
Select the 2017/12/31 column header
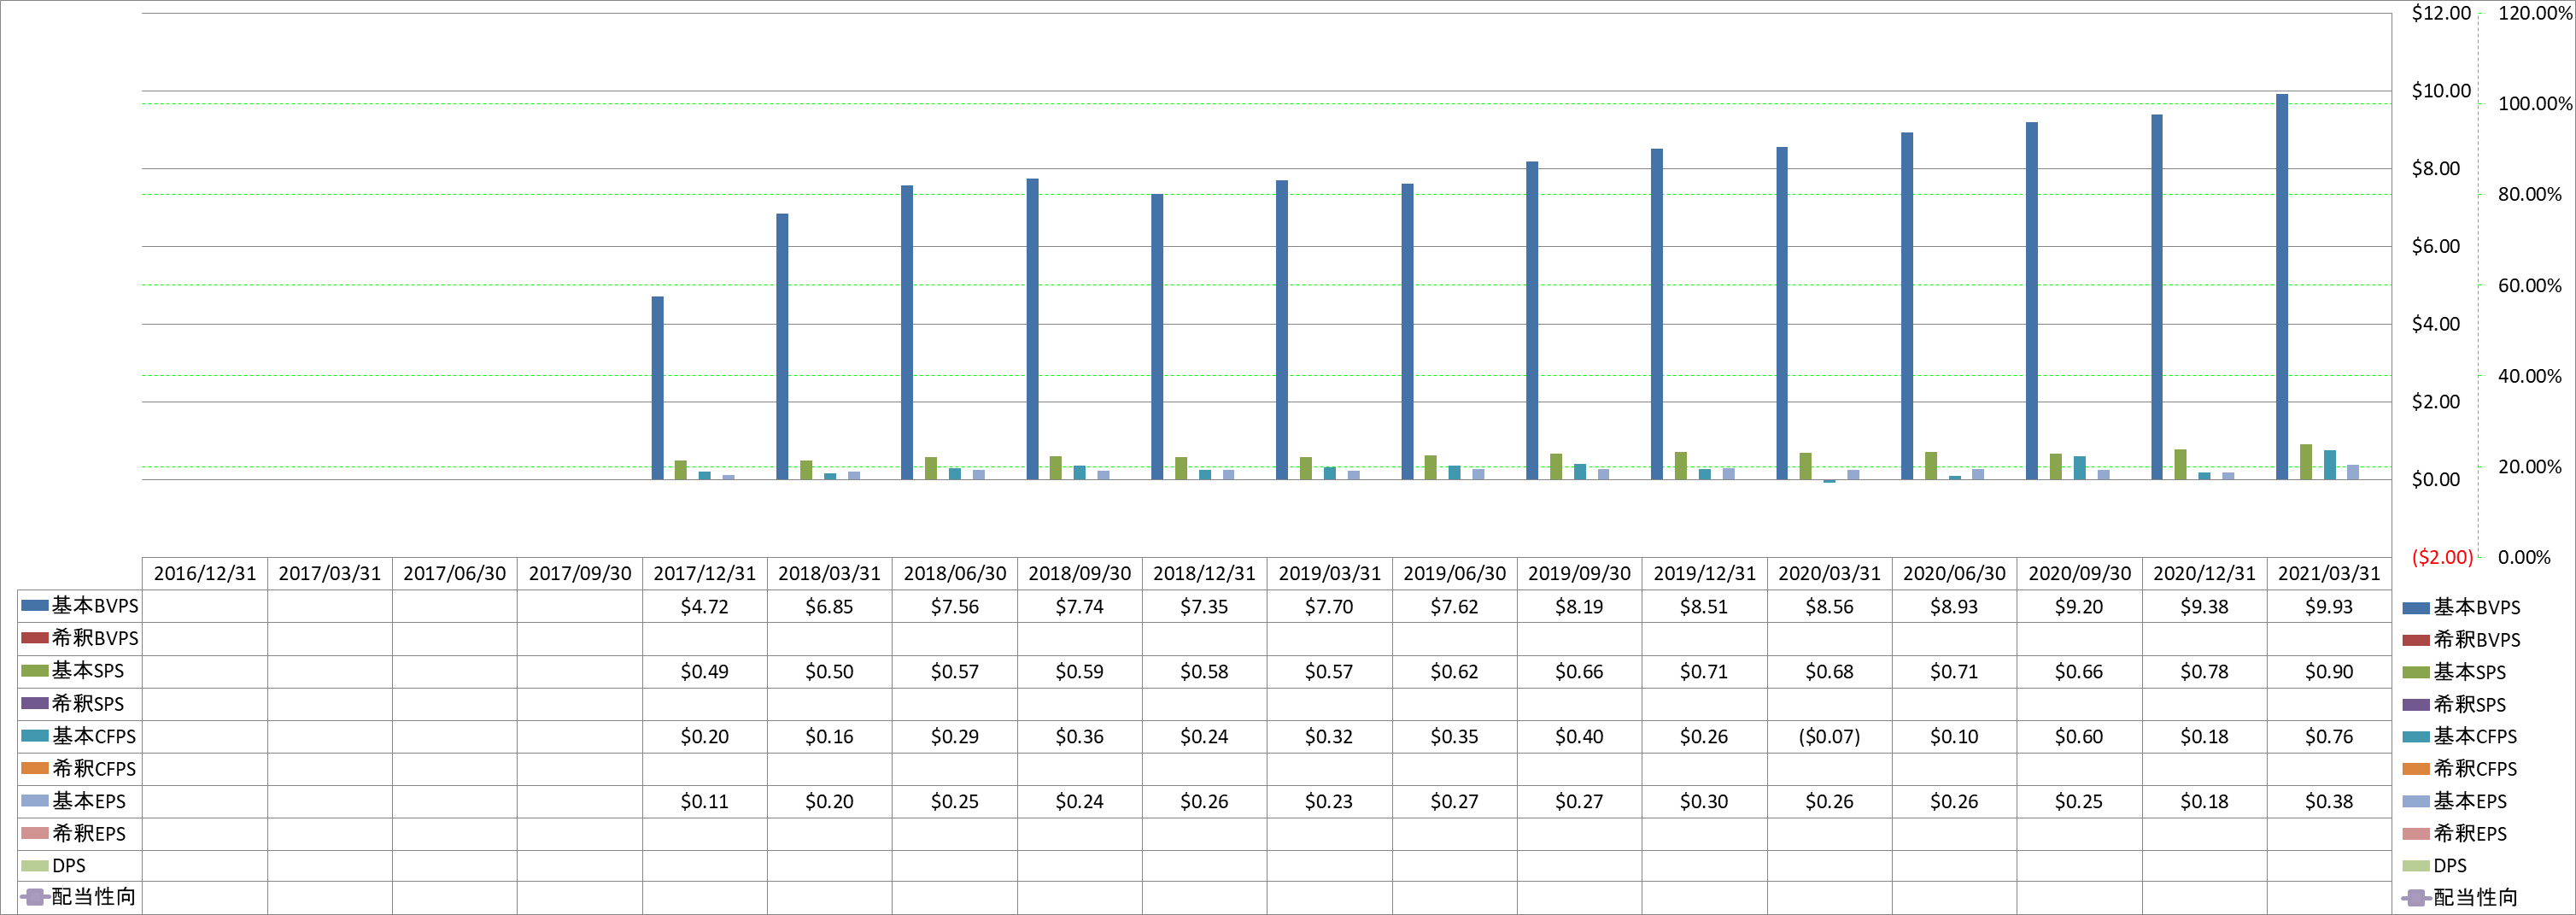click(x=705, y=573)
